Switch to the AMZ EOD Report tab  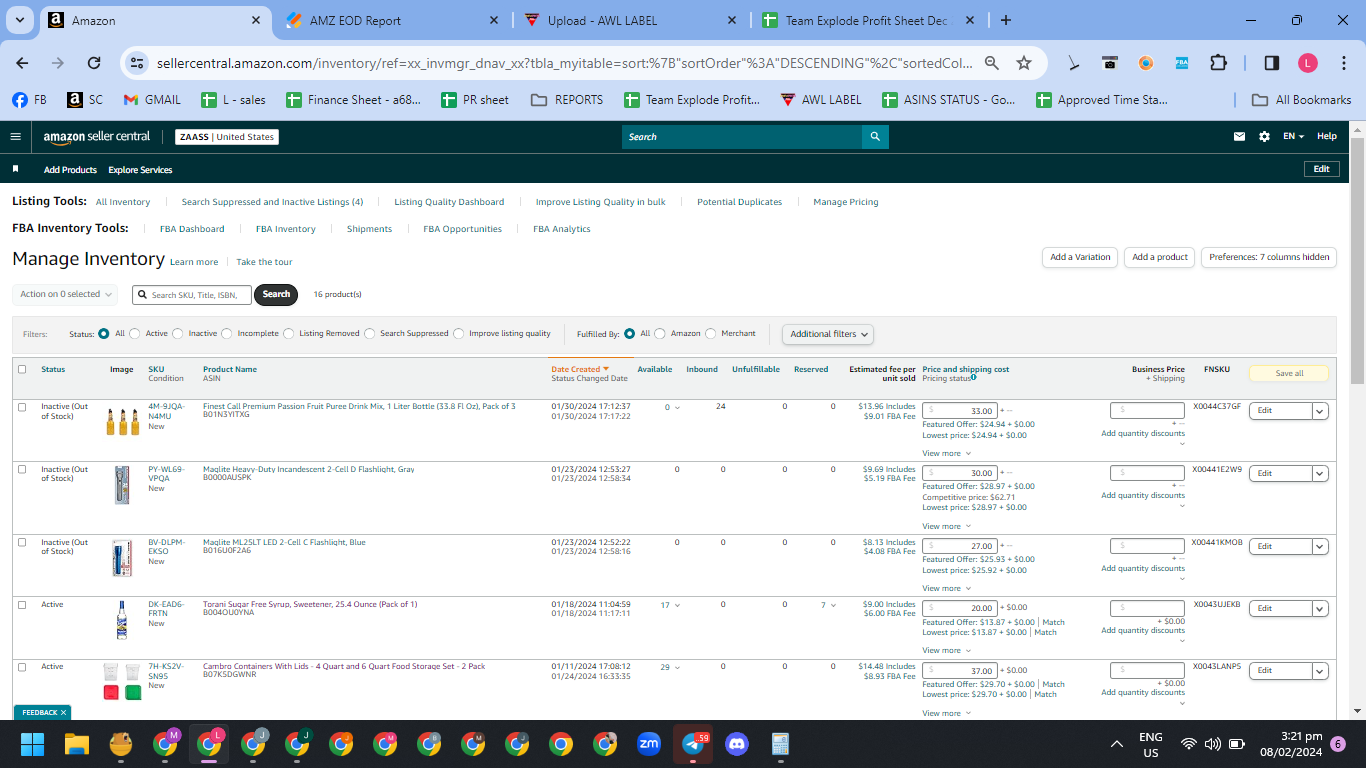point(392,20)
